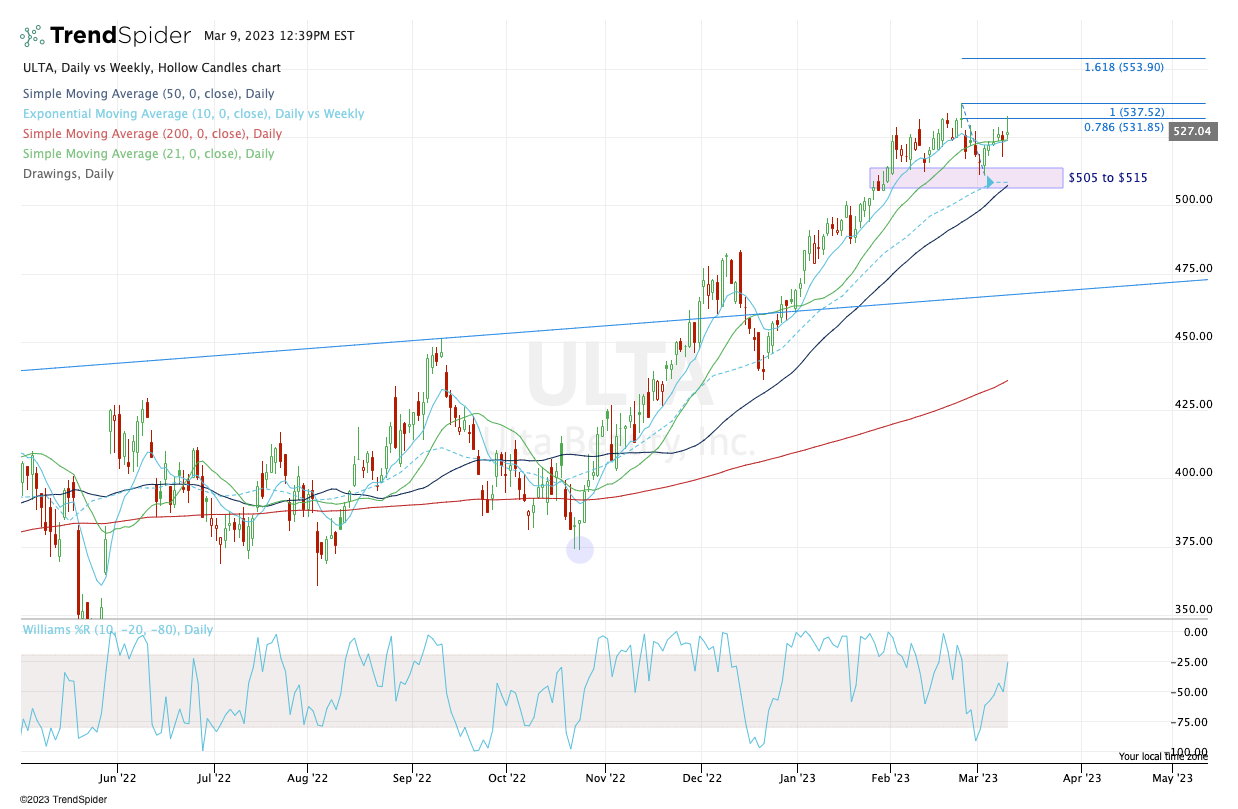Image resolution: width=1238 pixels, height=809 pixels.
Task: Click the blue circle marking the October low
Action: [x=580, y=549]
